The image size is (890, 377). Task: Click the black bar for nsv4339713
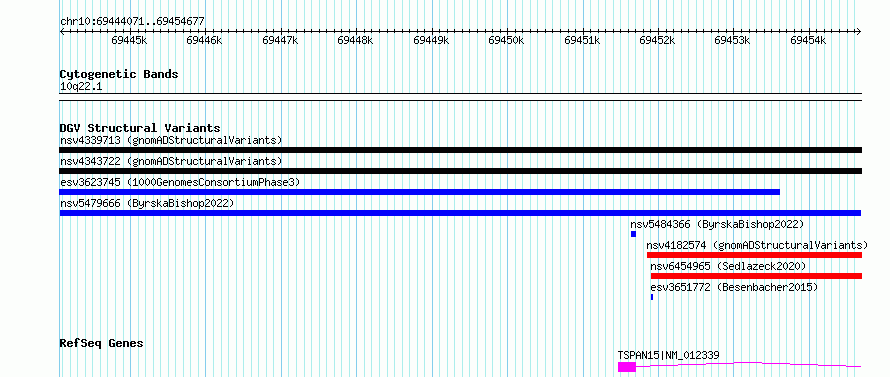tap(461, 150)
